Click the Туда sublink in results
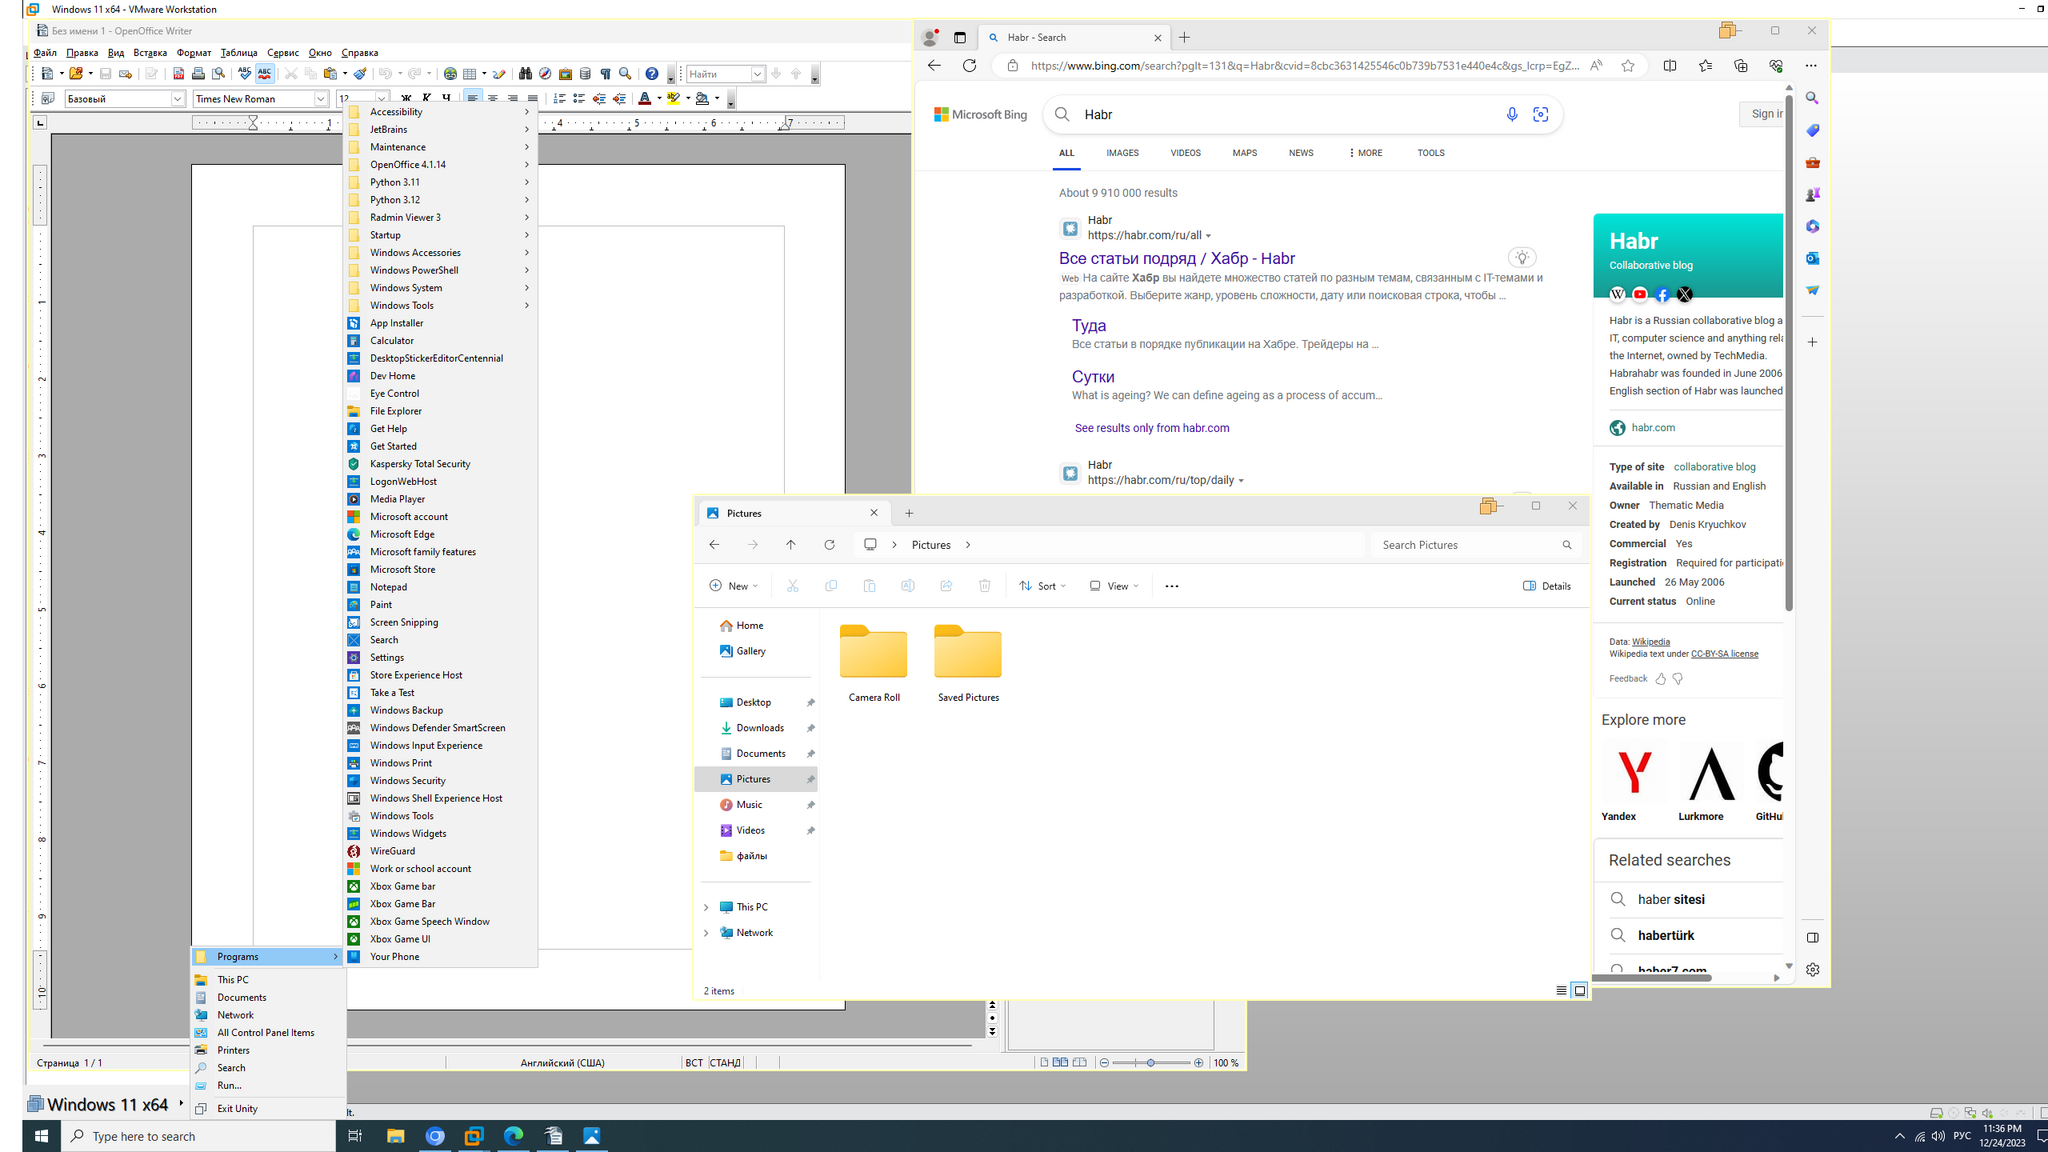The image size is (2048, 1152). coord(1089,325)
